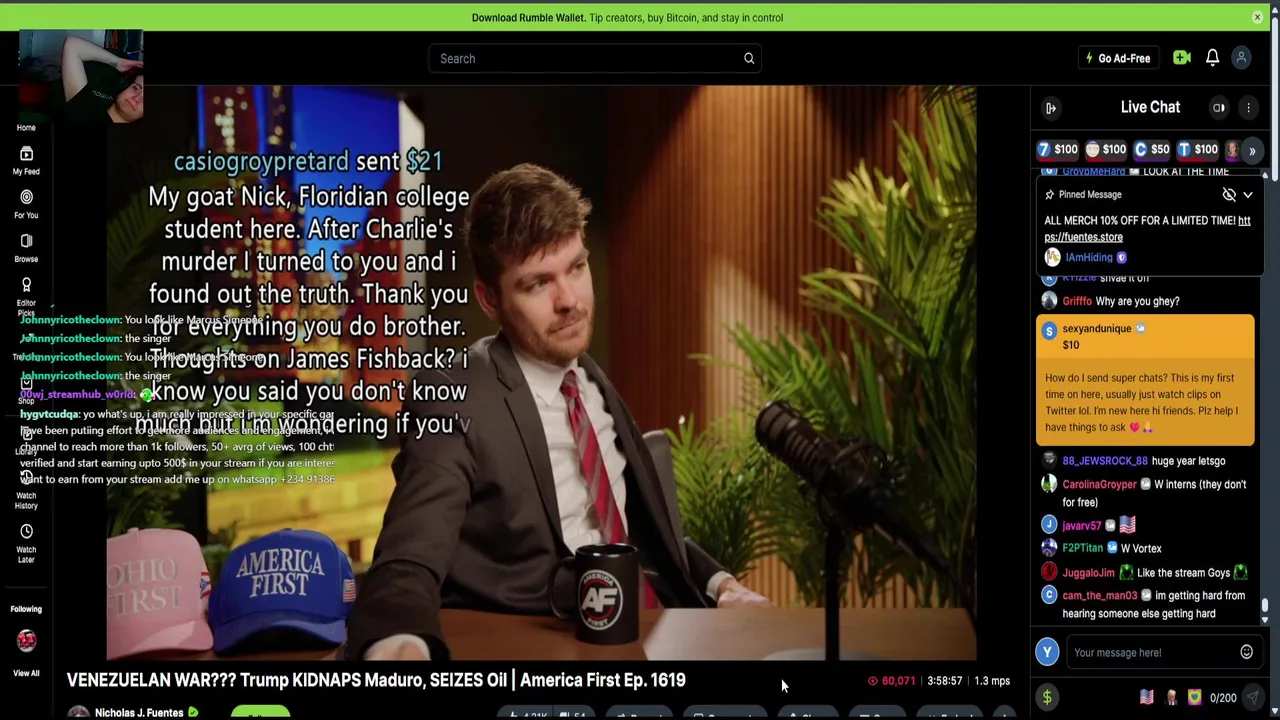Click the send message arrow icon
1280x720 pixels.
coord(1254,698)
